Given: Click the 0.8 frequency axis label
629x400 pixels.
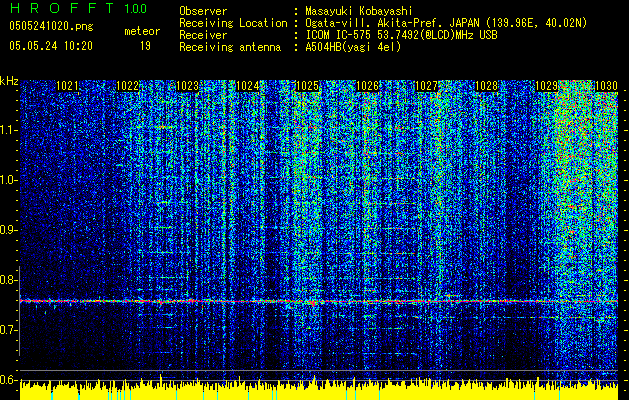Looking at the screenshot, I should tap(9, 280).
